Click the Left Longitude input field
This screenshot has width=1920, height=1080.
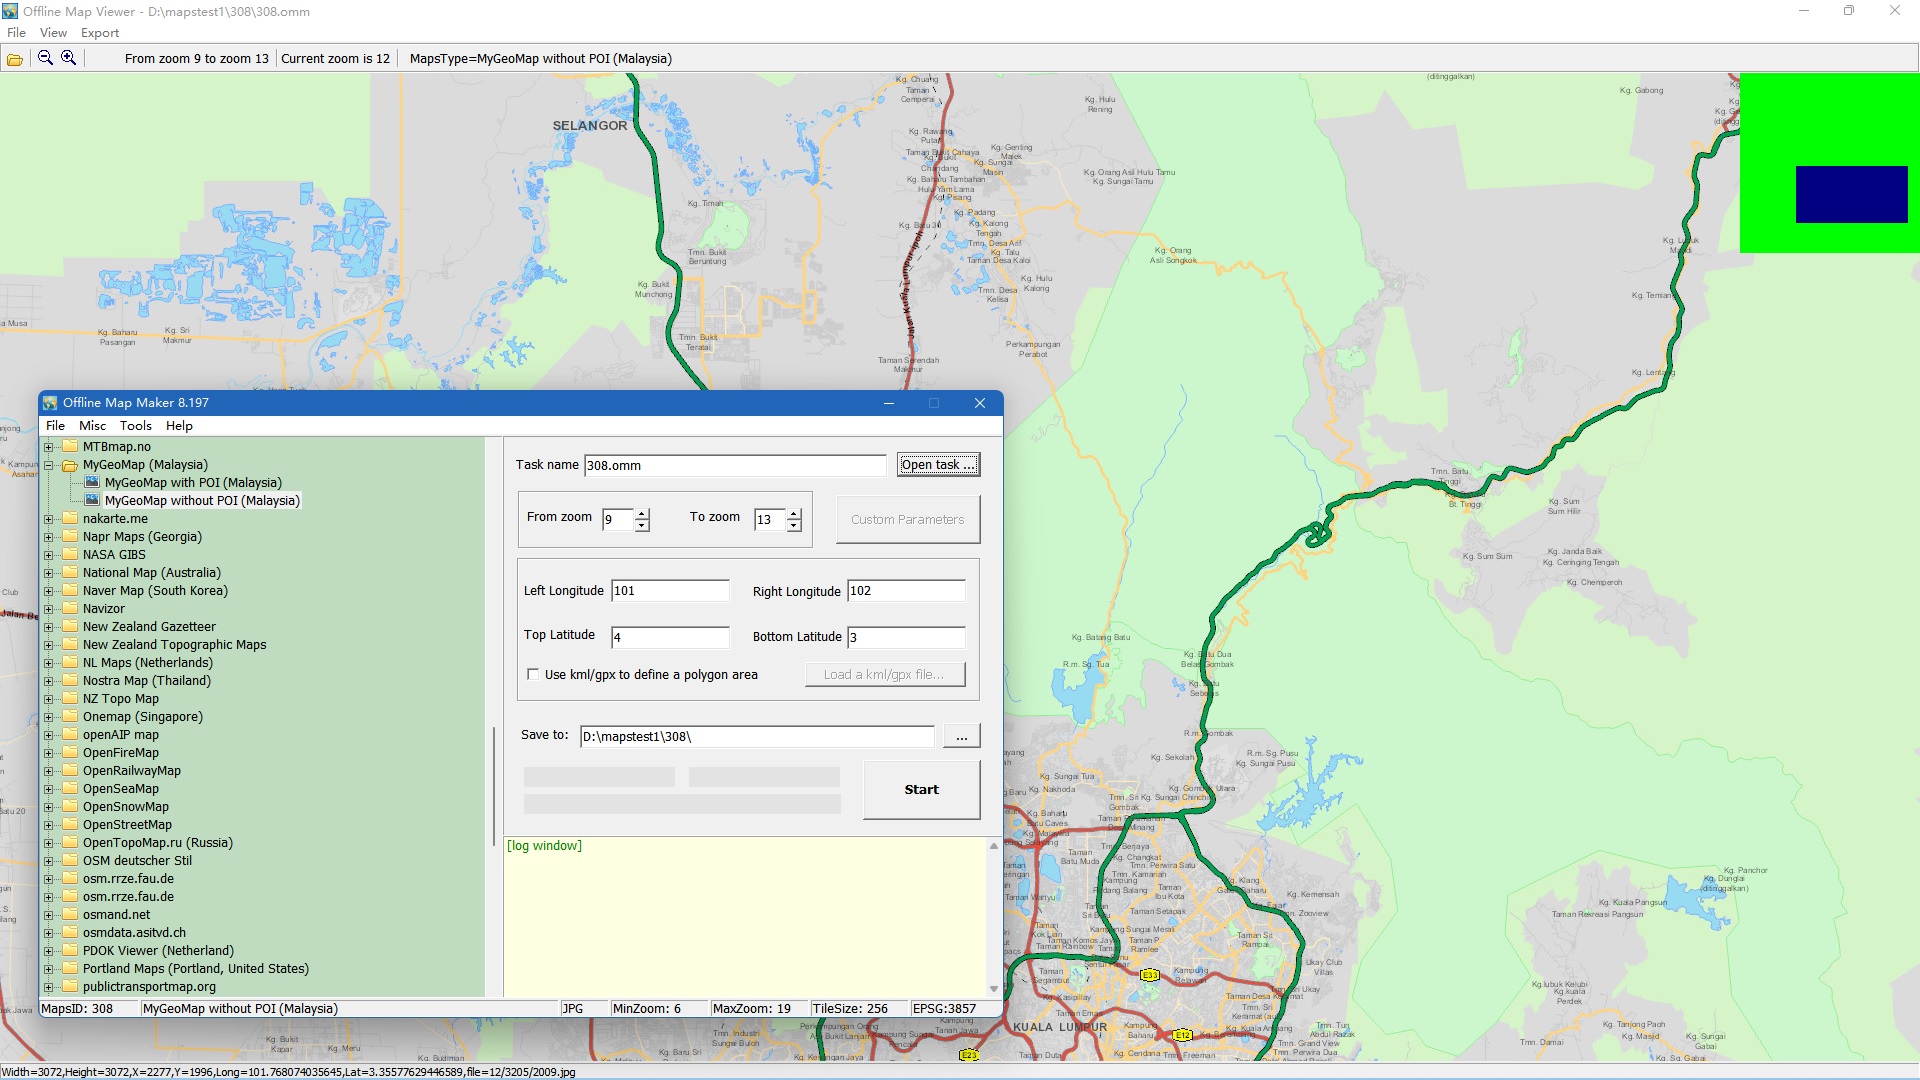point(670,591)
